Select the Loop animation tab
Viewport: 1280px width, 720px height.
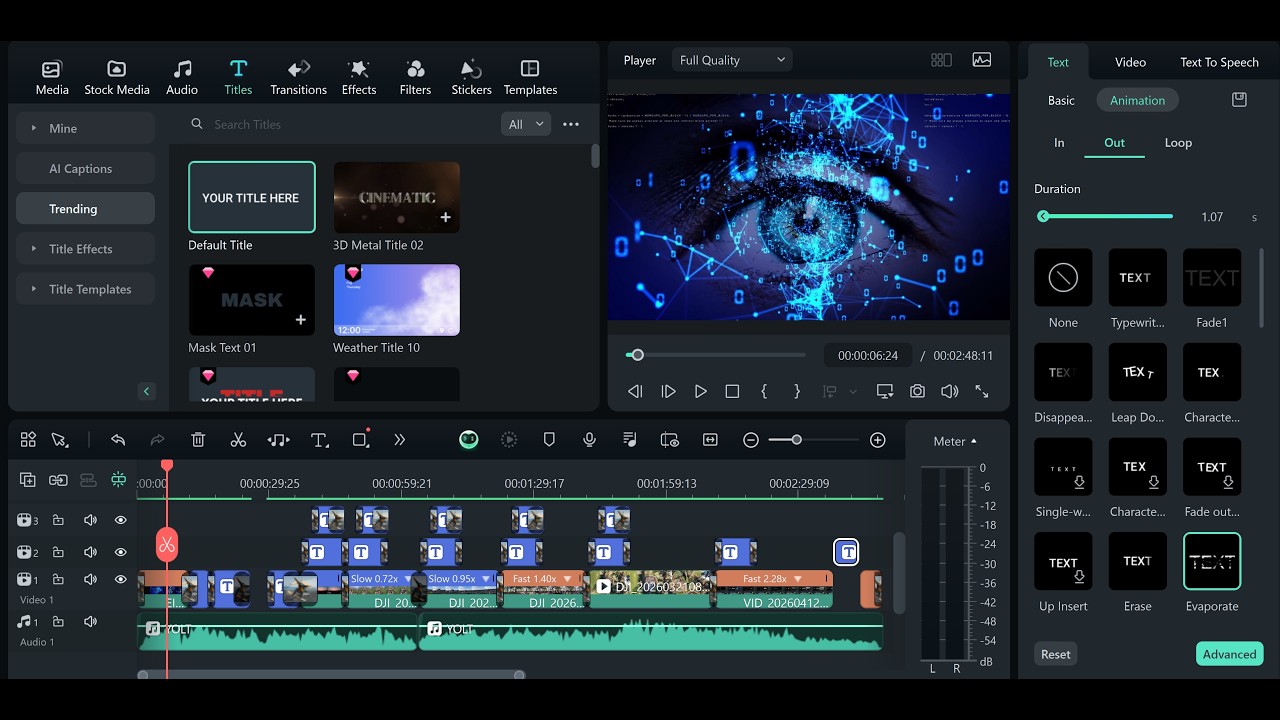click(1178, 142)
